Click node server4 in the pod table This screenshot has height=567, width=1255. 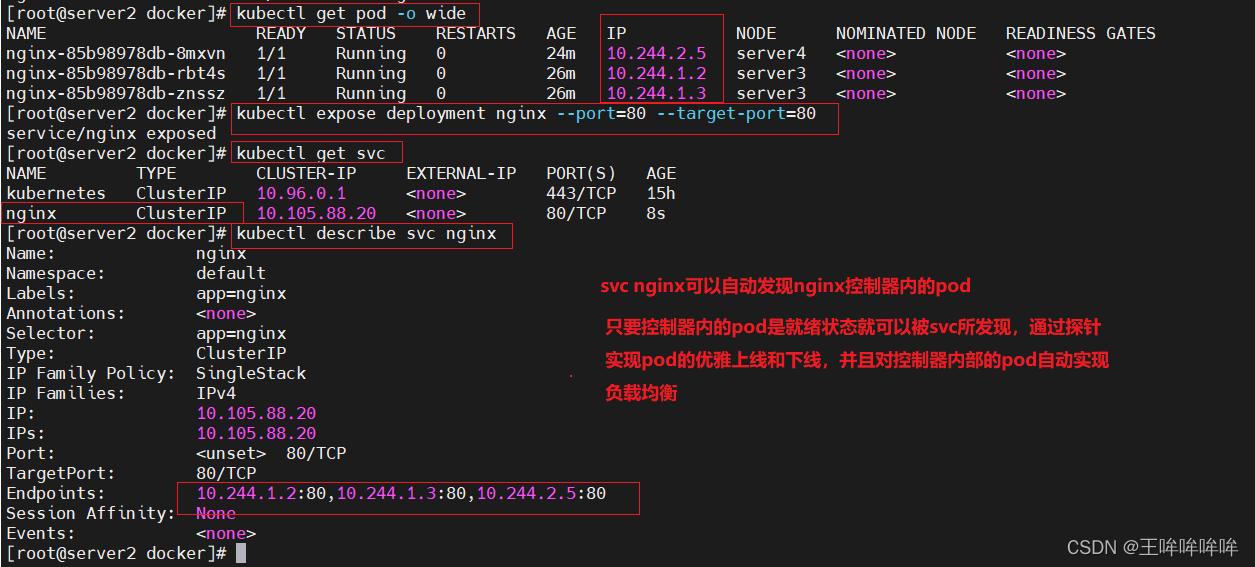pyautogui.click(x=771, y=53)
